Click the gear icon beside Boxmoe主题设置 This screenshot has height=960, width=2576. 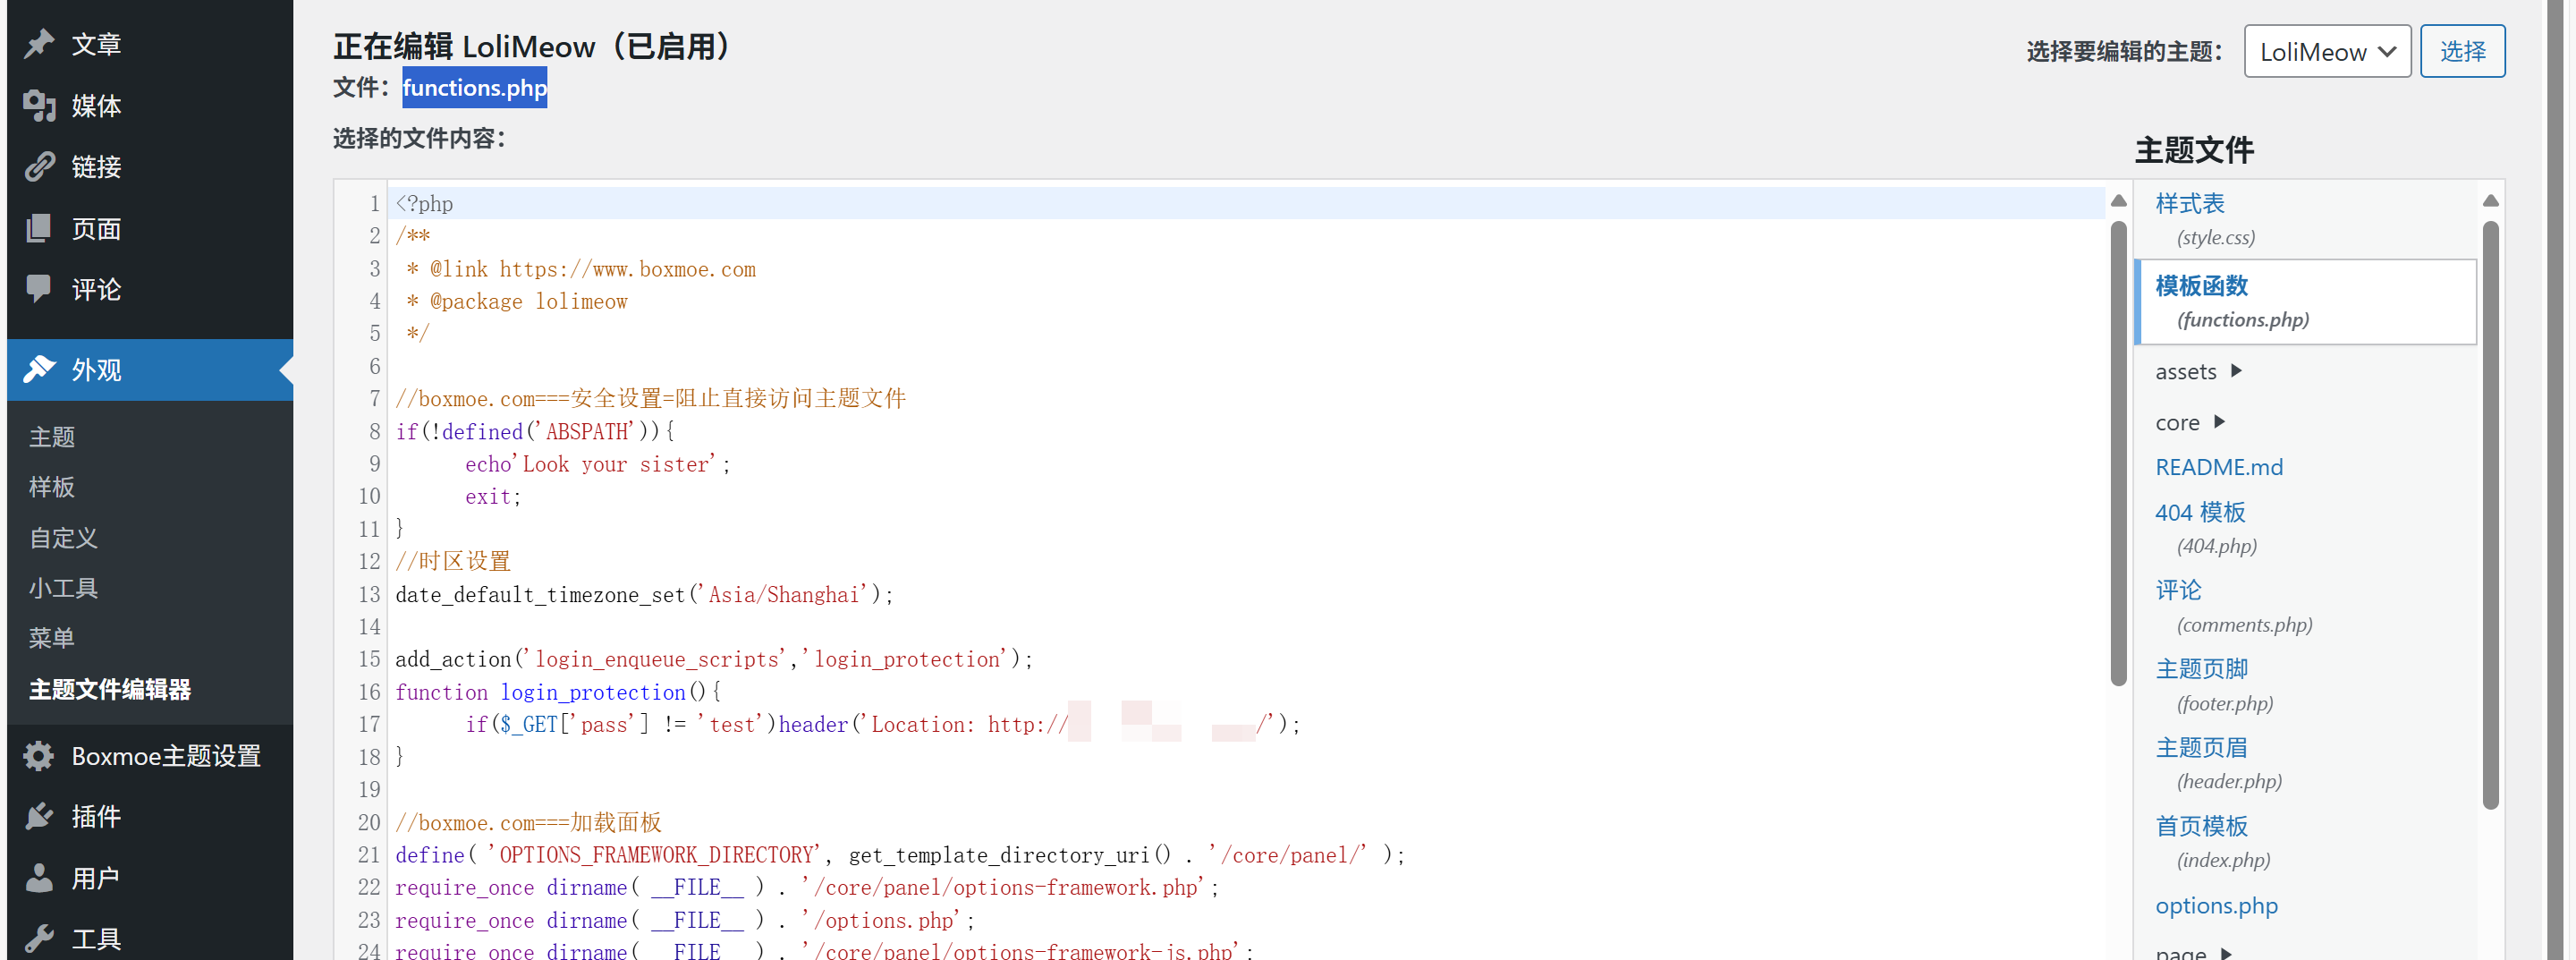pos(39,756)
